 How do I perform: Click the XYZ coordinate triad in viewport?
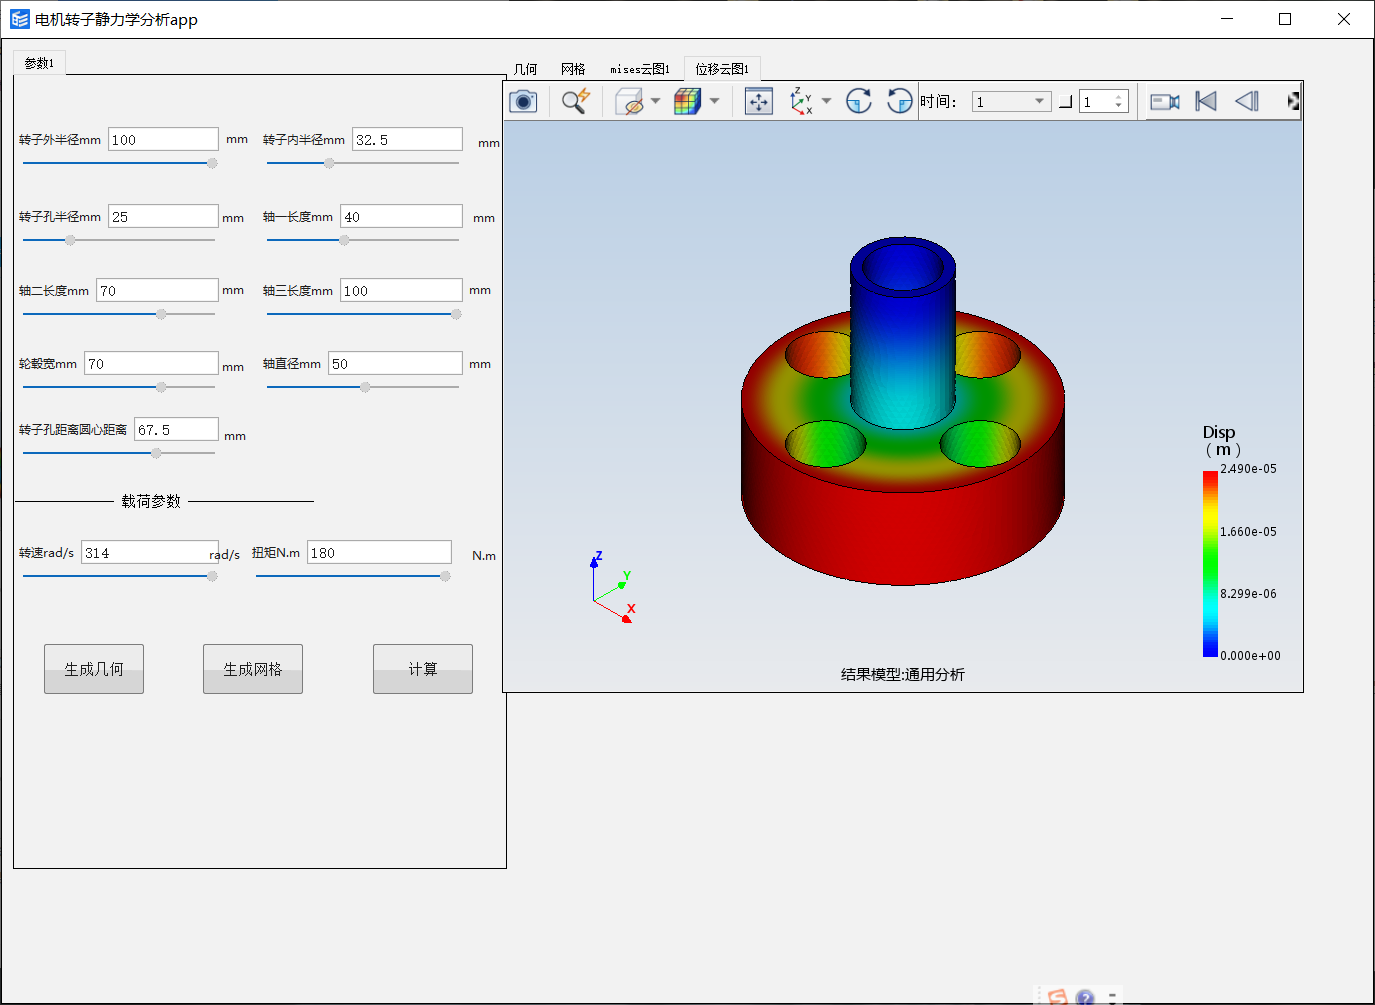(613, 588)
